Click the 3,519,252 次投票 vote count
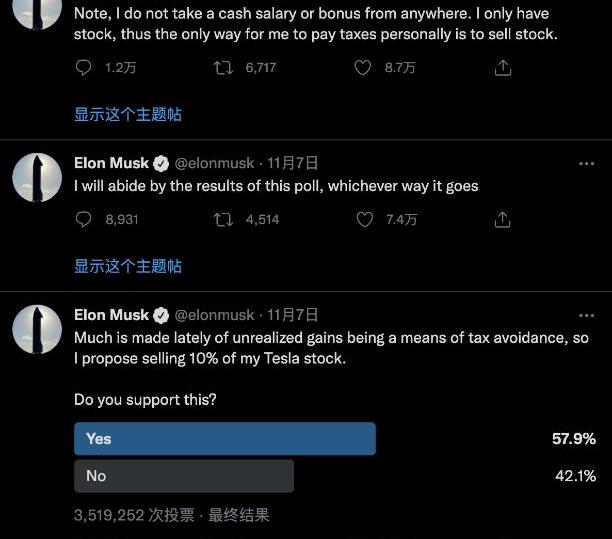 [133, 516]
